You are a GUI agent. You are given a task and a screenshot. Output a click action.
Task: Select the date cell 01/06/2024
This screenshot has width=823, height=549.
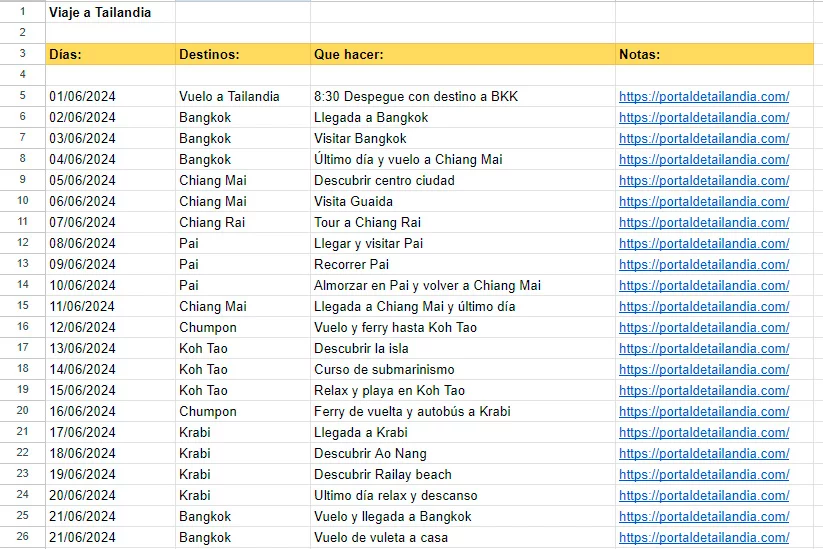pyautogui.click(x=110, y=97)
